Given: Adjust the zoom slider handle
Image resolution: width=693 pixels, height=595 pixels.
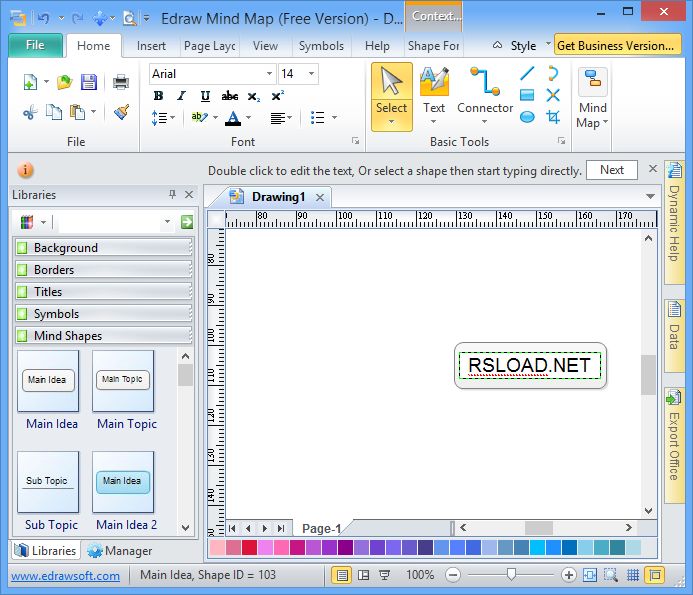Looking at the screenshot, I should [x=511, y=575].
